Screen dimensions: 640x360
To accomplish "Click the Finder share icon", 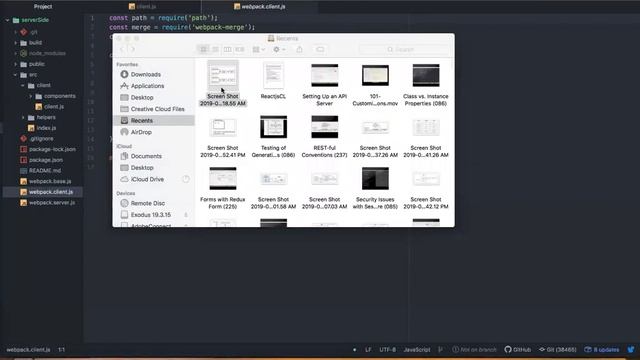I will coord(300,49).
